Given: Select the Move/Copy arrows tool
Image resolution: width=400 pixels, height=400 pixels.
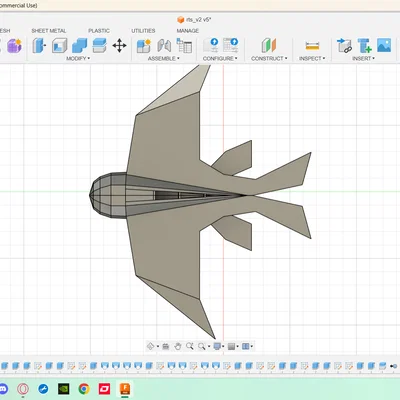Looking at the screenshot, I should coord(119,46).
